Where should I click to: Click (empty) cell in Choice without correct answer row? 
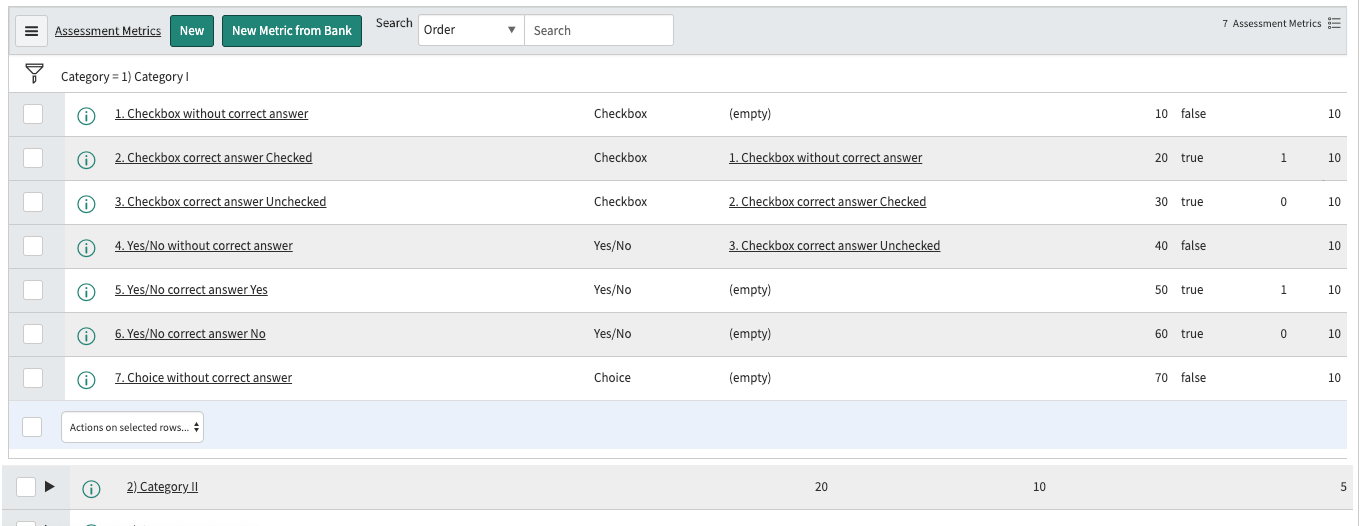(x=750, y=378)
